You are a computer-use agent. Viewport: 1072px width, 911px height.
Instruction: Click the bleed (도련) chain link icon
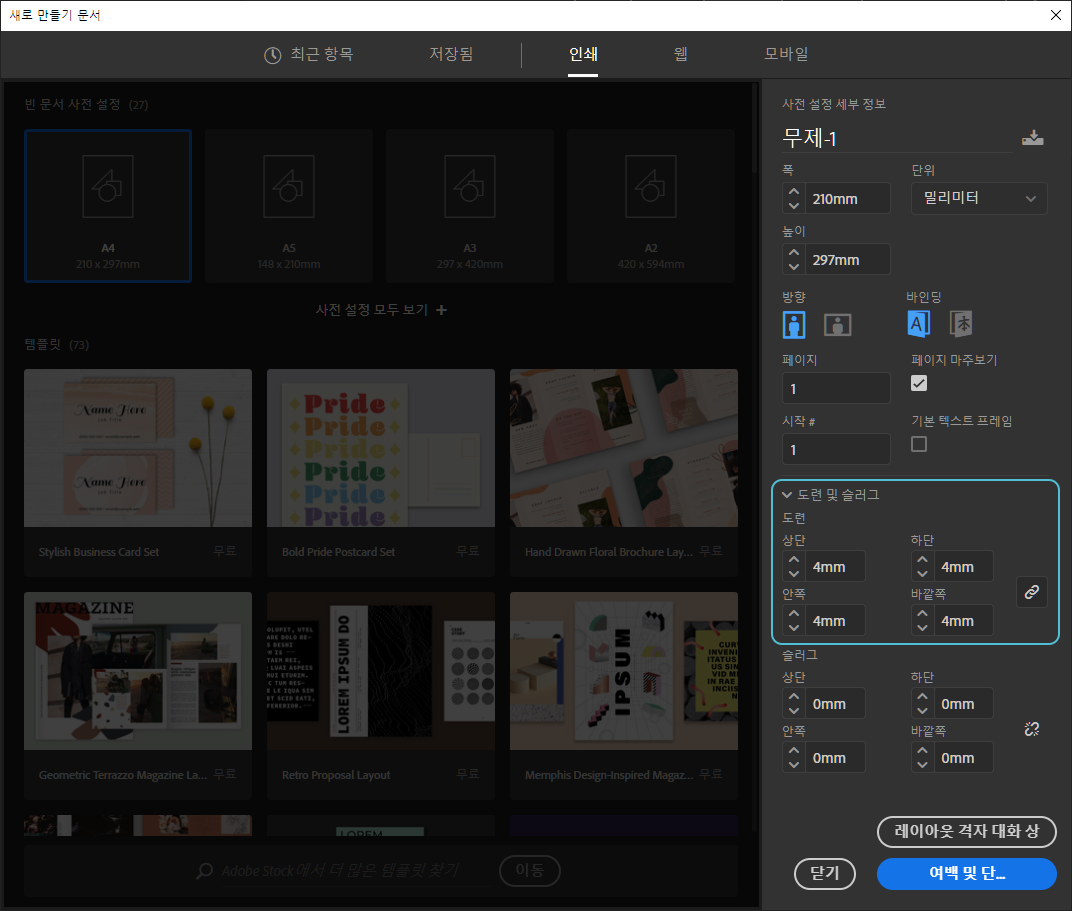[1032, 593]
